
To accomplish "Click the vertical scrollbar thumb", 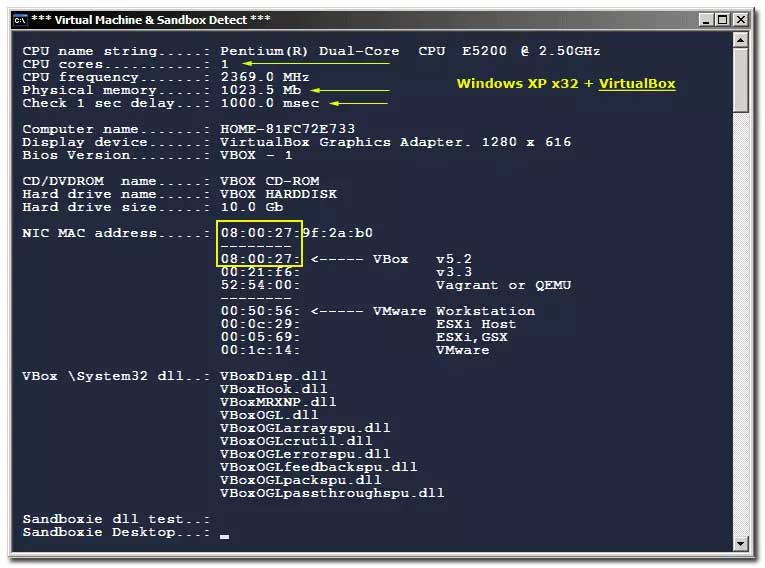I will pyautogui.click(x=741, y=80).
